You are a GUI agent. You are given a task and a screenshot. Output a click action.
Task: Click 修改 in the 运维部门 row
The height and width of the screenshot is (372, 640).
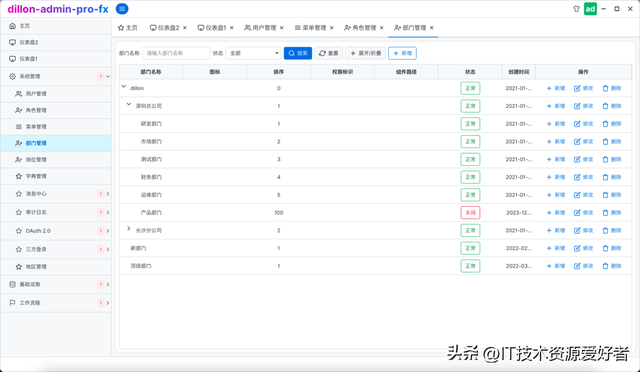[x=583, y=195]
